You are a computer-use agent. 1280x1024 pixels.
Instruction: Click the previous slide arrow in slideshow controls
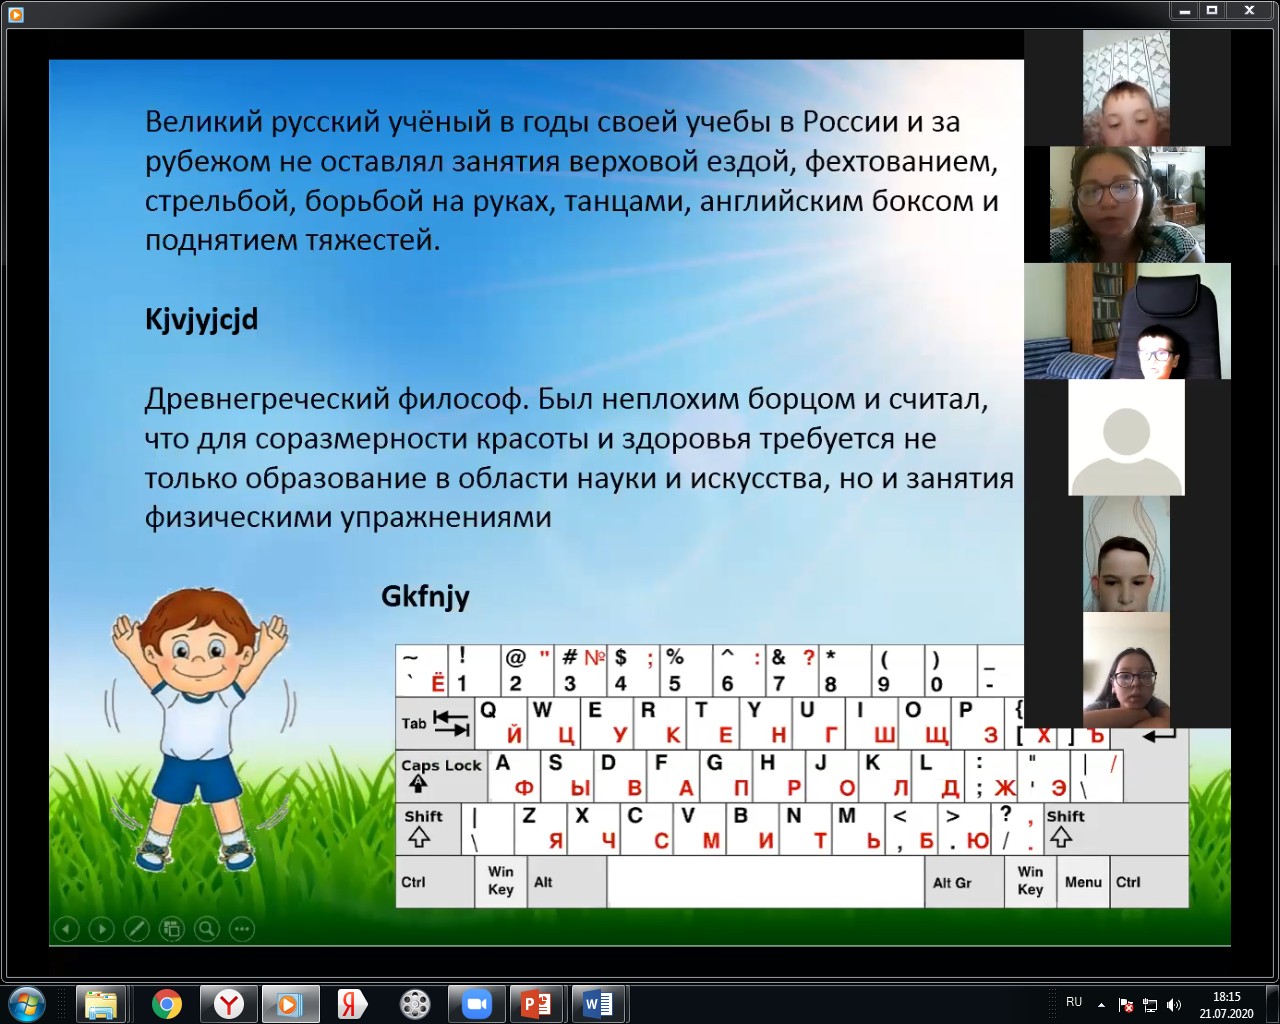pos(66,929)
